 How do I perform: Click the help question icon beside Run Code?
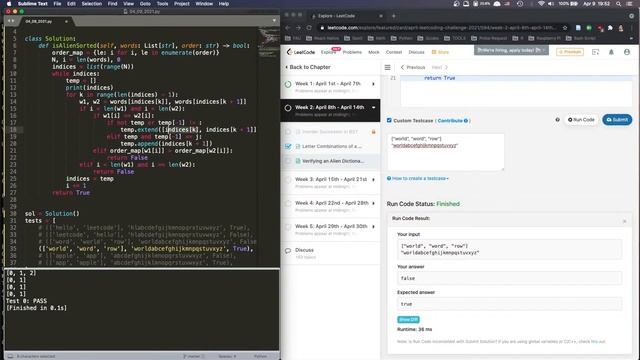(x=557, y=120)
